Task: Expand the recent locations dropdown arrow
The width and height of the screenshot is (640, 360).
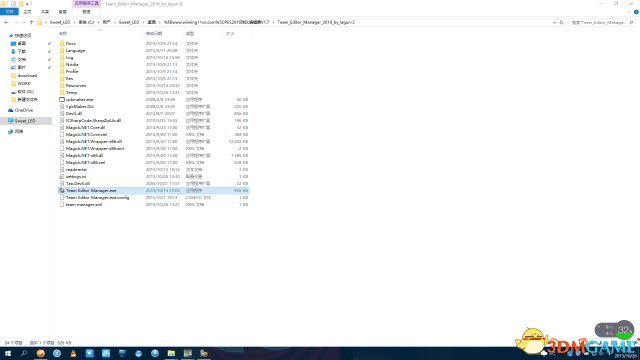Action: click(x=24, y=22)
